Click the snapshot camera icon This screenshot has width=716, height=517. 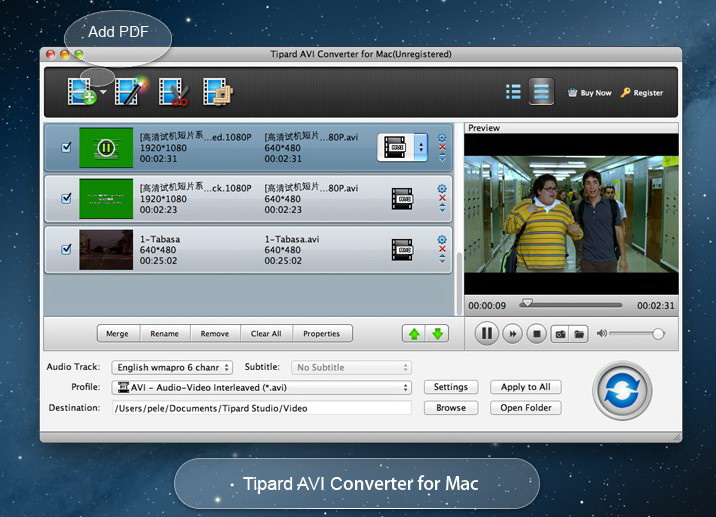(x=560, y=333)
